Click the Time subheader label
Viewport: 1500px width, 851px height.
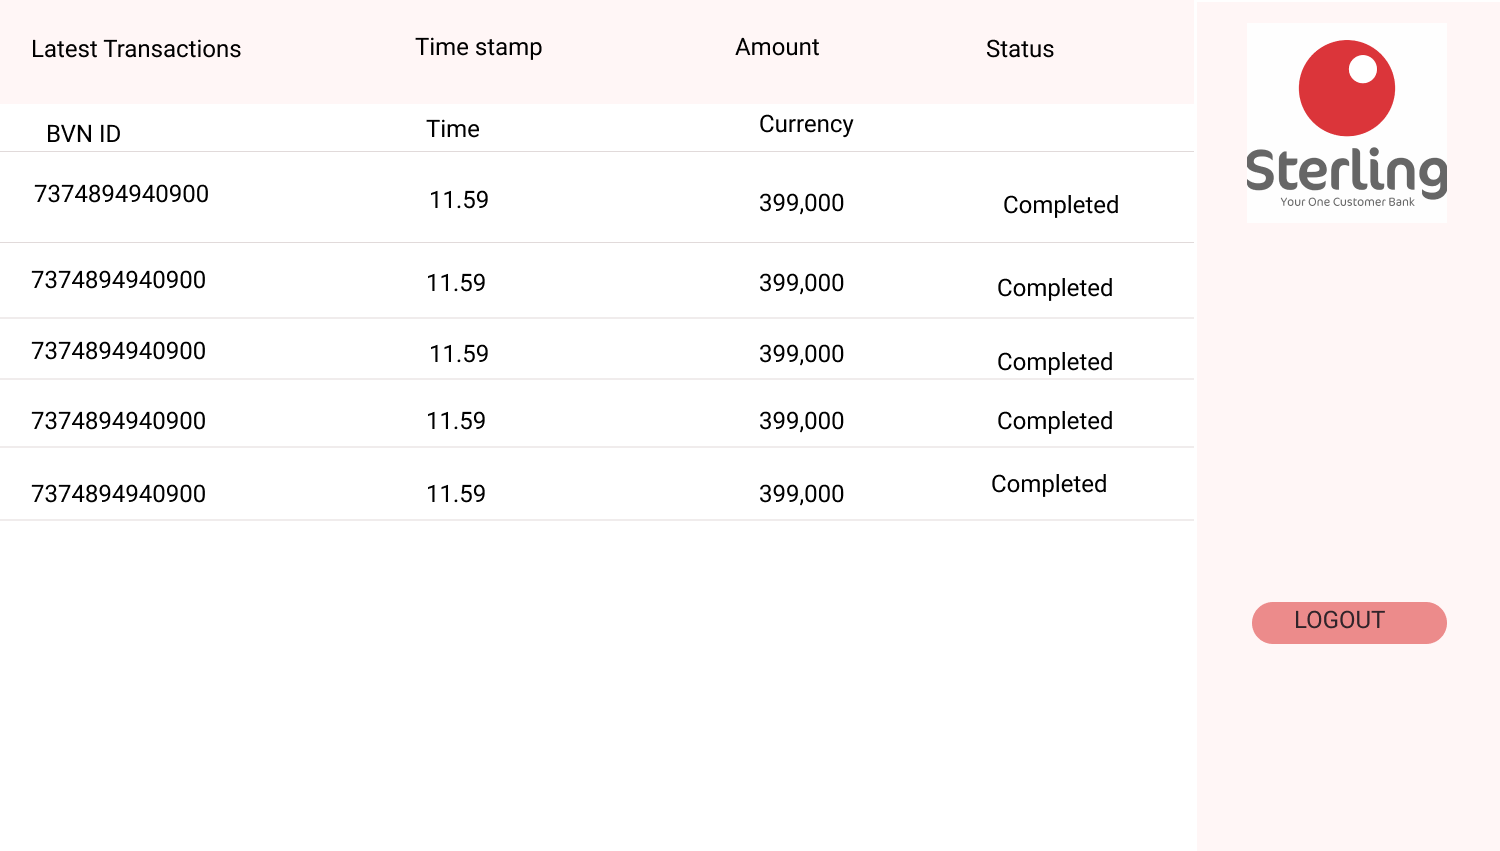pyautogui.click(x=453, y=129)
